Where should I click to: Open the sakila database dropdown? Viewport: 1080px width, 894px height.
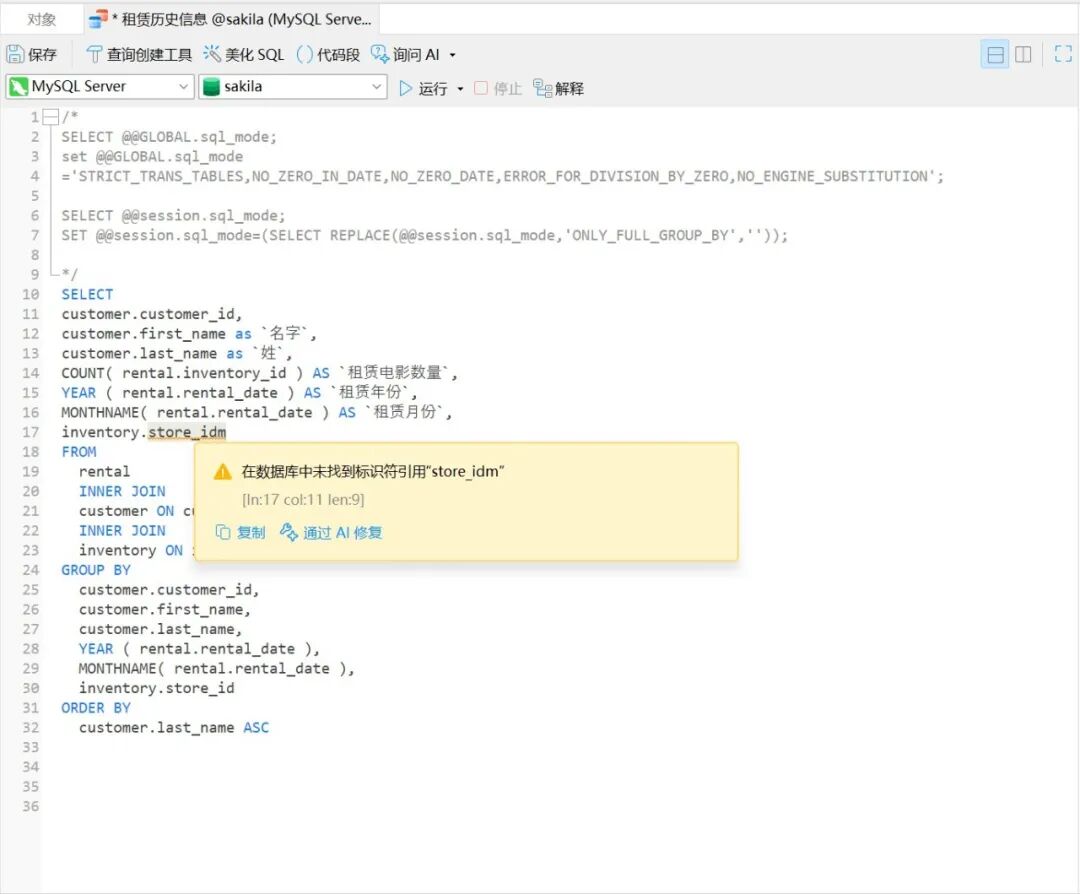pos(293,87)
